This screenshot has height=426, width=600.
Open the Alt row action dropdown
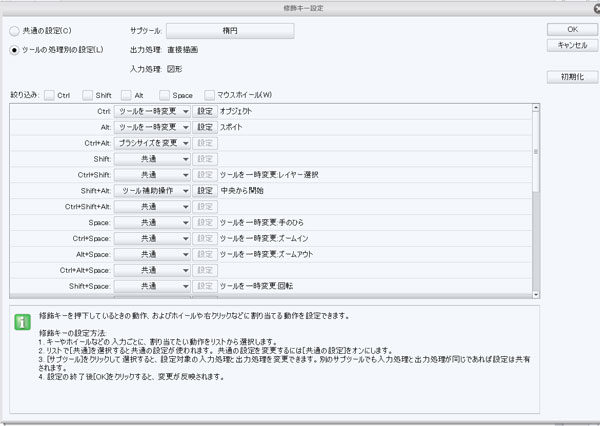click(152, 127)
